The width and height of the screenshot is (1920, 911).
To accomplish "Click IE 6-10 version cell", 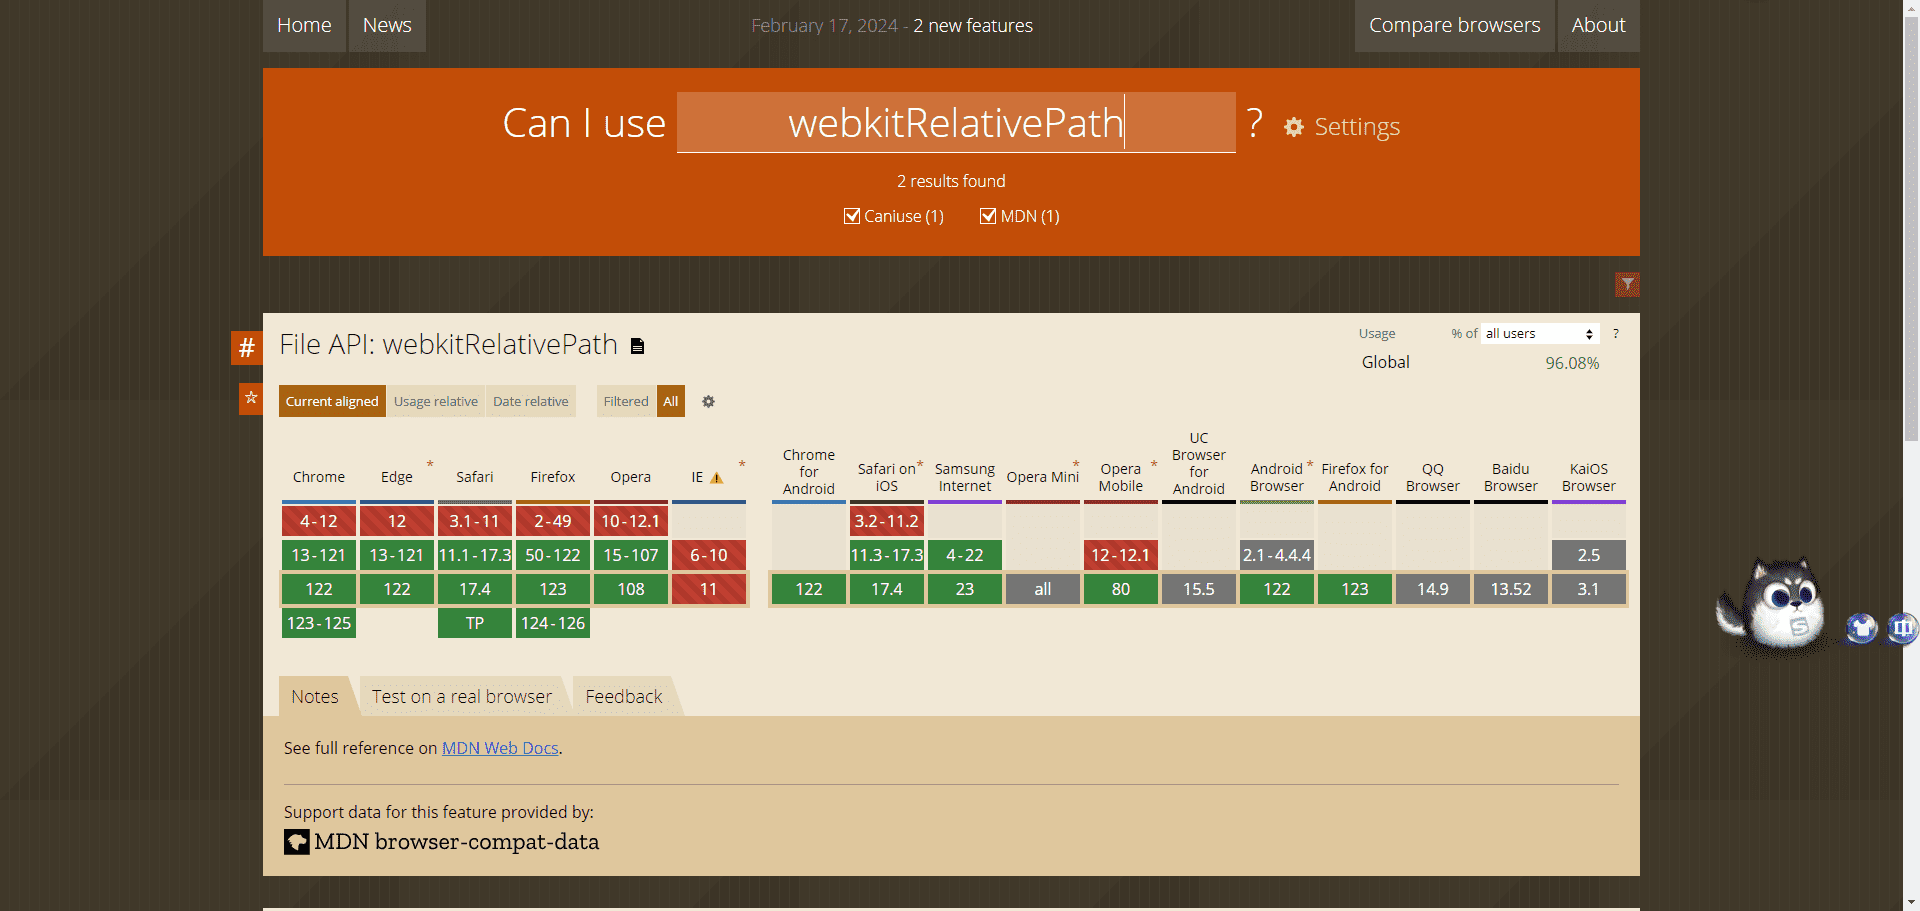I will coord(709,555).
